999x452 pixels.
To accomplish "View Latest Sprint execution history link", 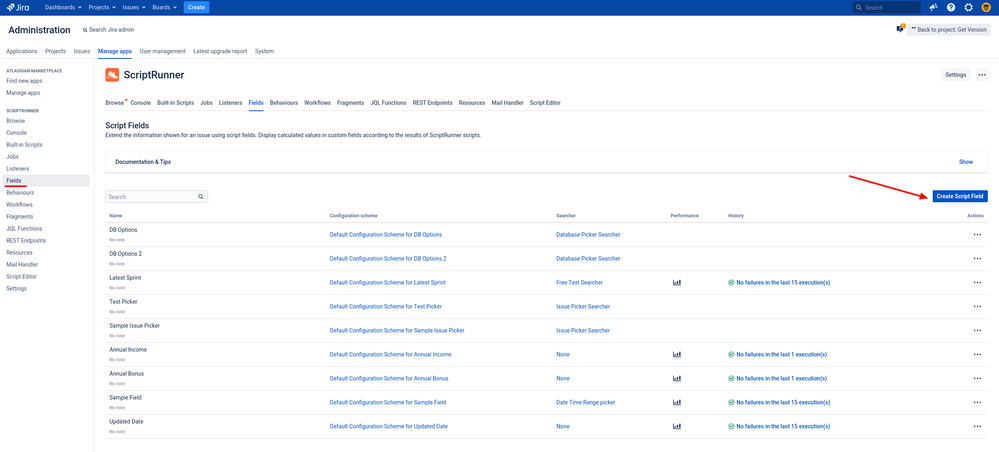I will (783, 282).
